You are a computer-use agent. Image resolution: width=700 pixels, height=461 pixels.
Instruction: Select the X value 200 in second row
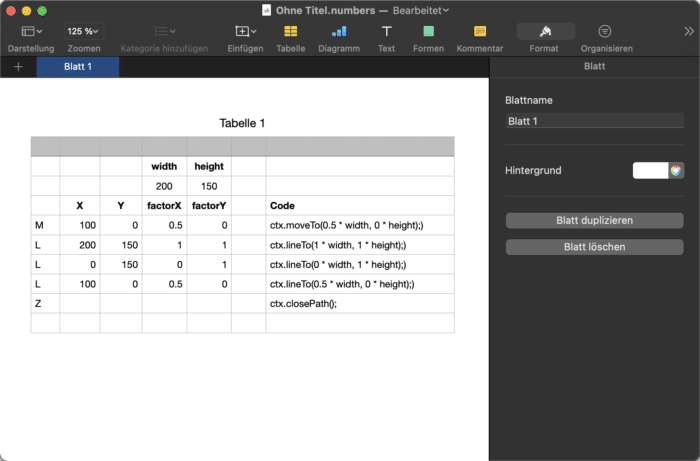tap(80, 245)
